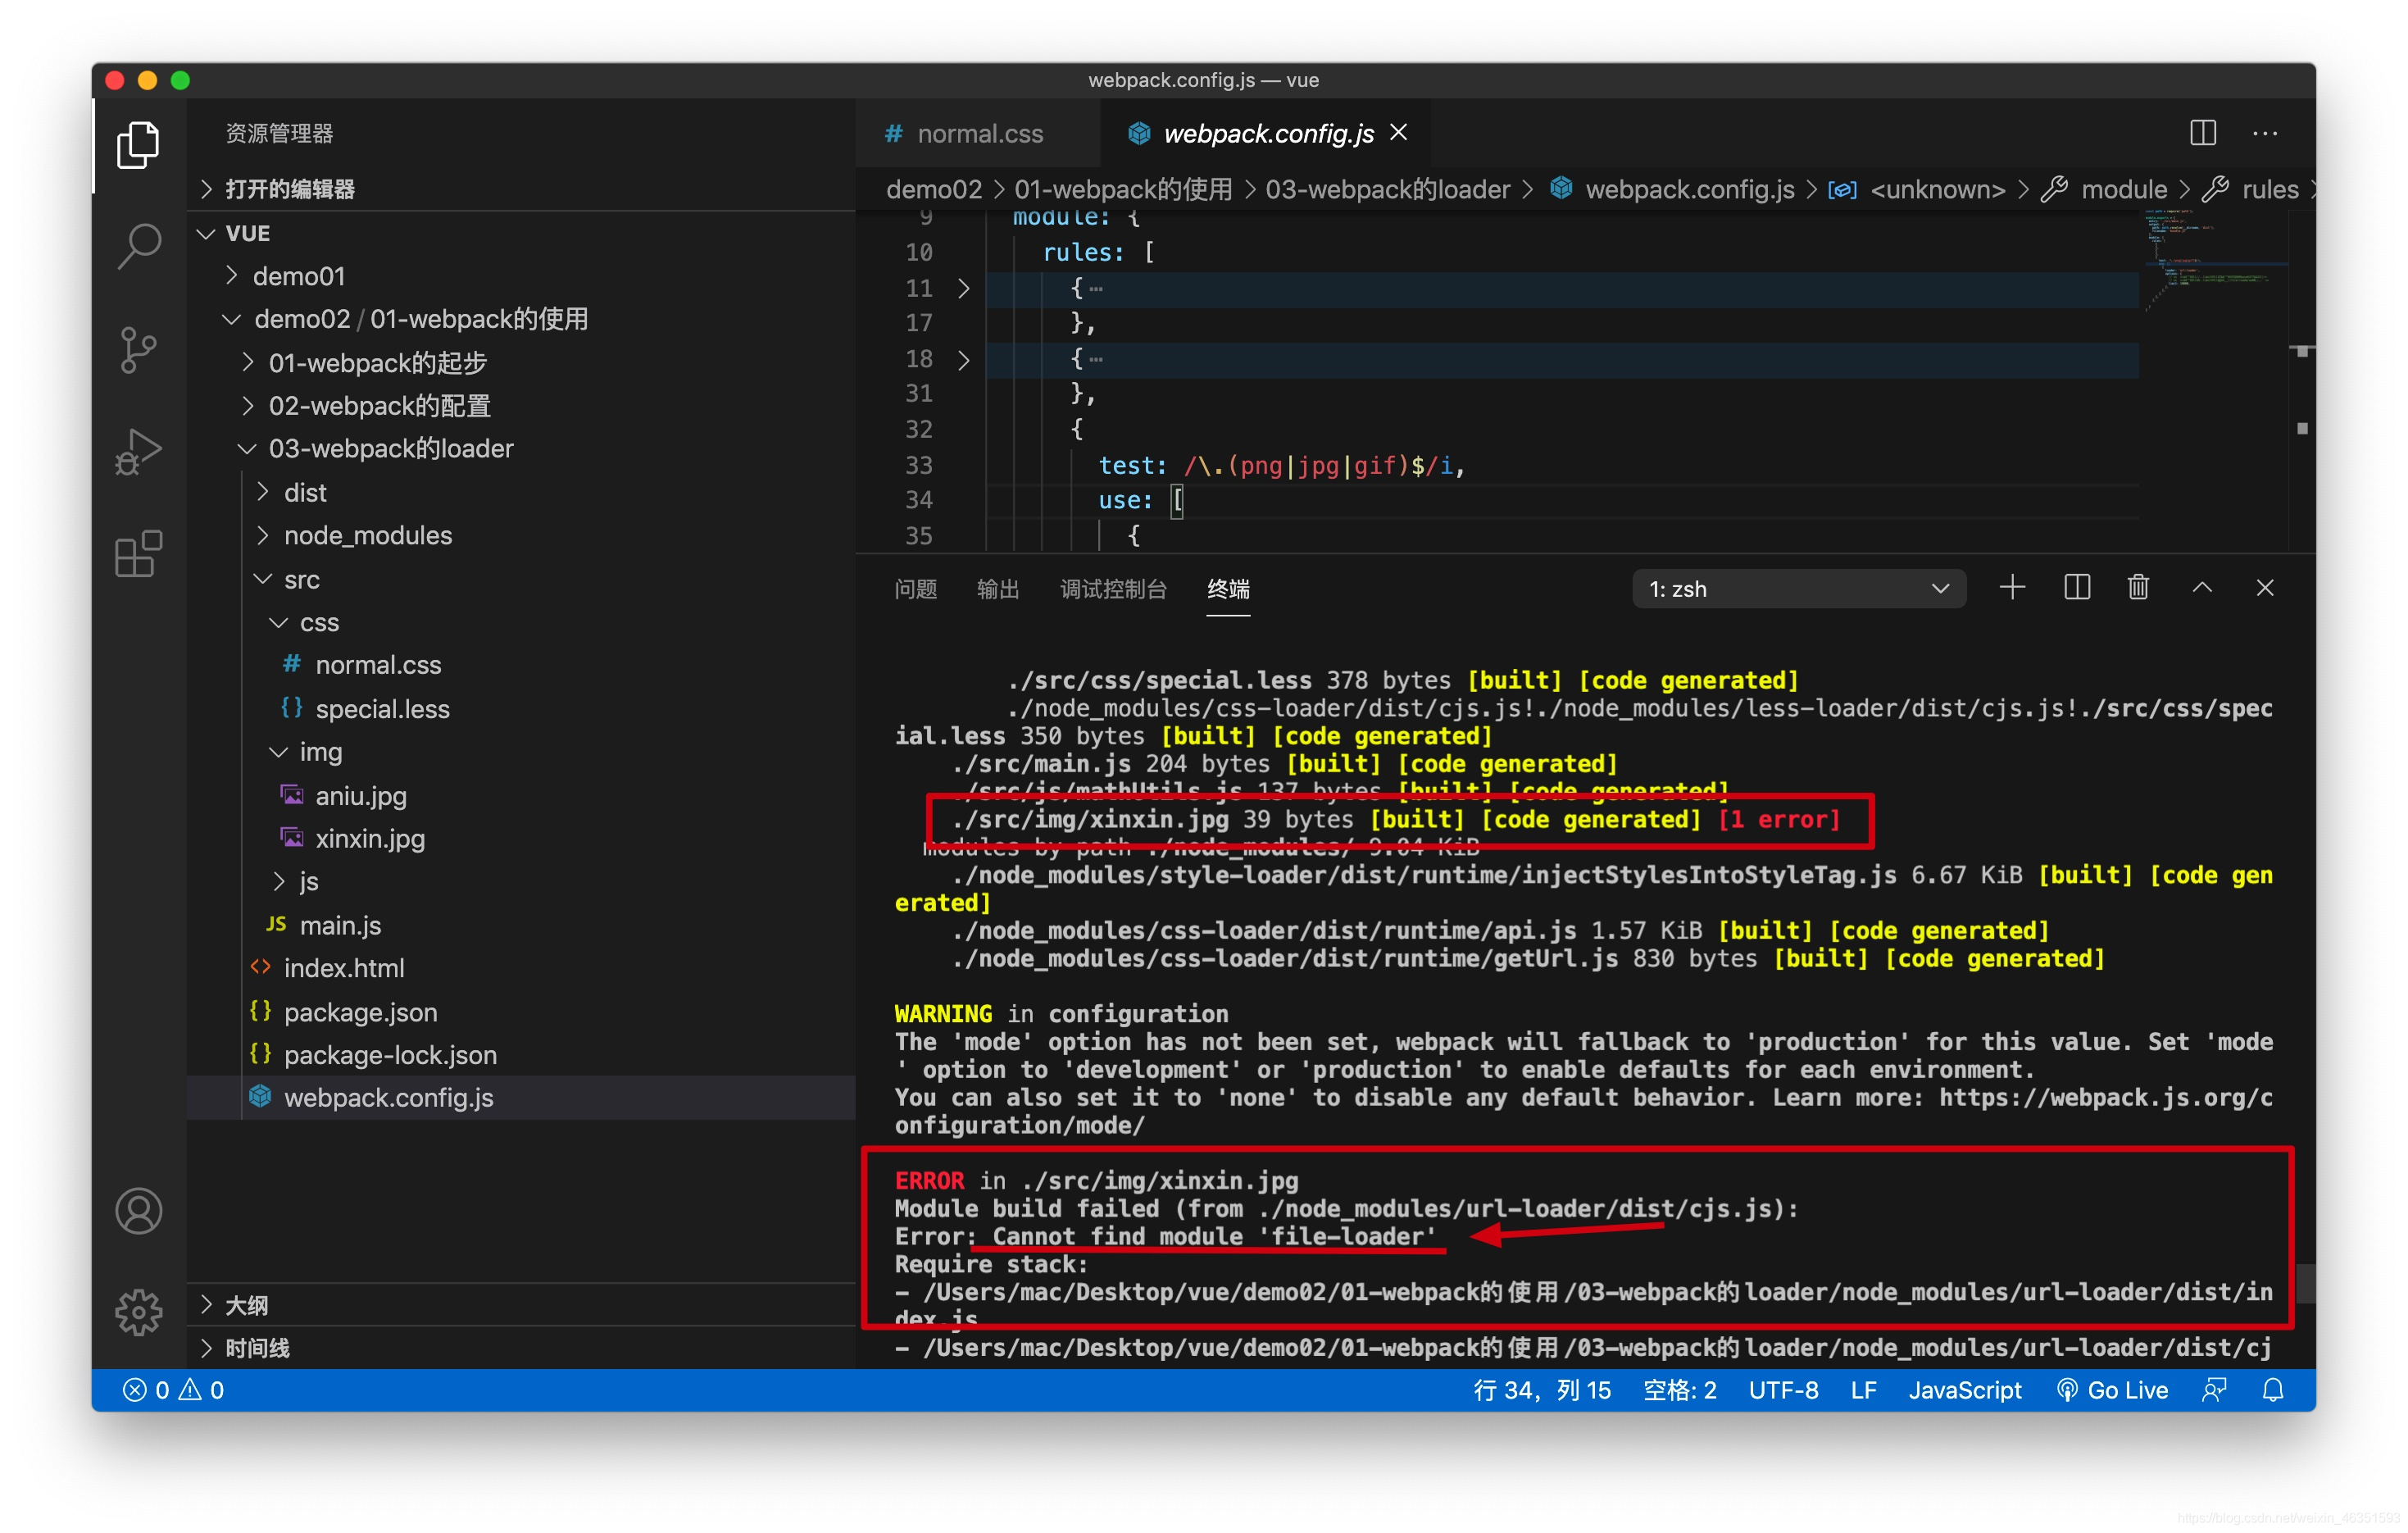Change the LF end of line sequence
The width and height of the screenshot is (2408, 1533).
tap(1863, 1390)
